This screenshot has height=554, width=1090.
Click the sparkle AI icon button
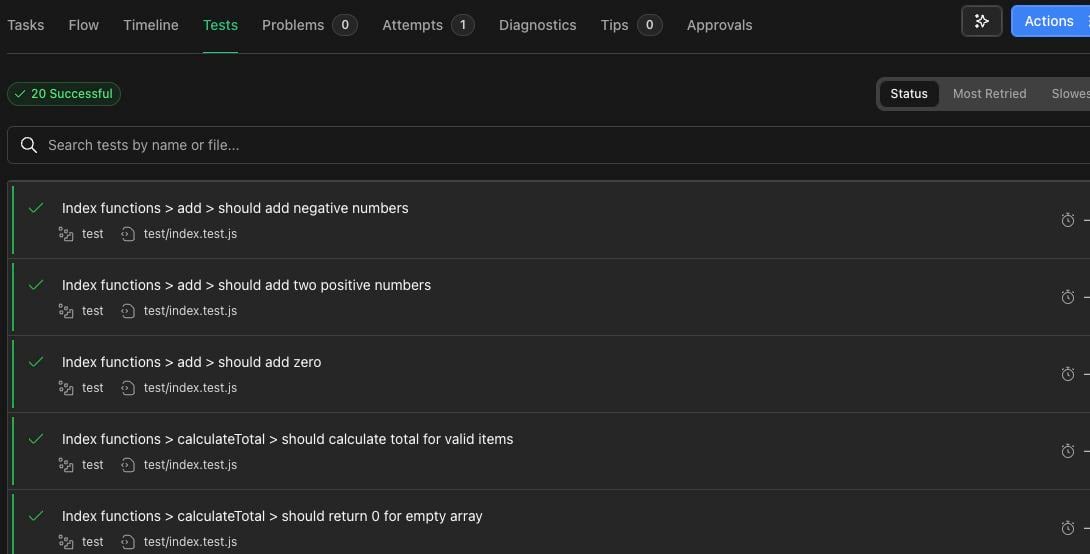[x=982, y=21]
